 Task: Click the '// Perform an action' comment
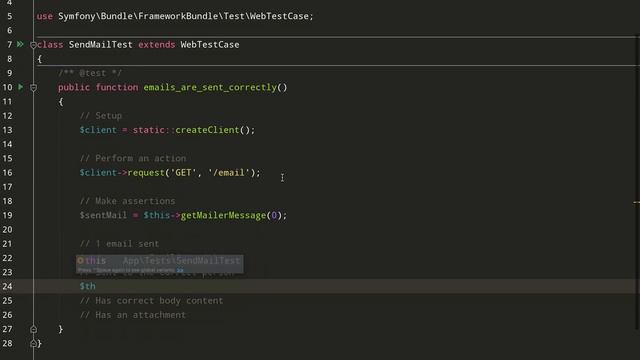click(133, 158)
